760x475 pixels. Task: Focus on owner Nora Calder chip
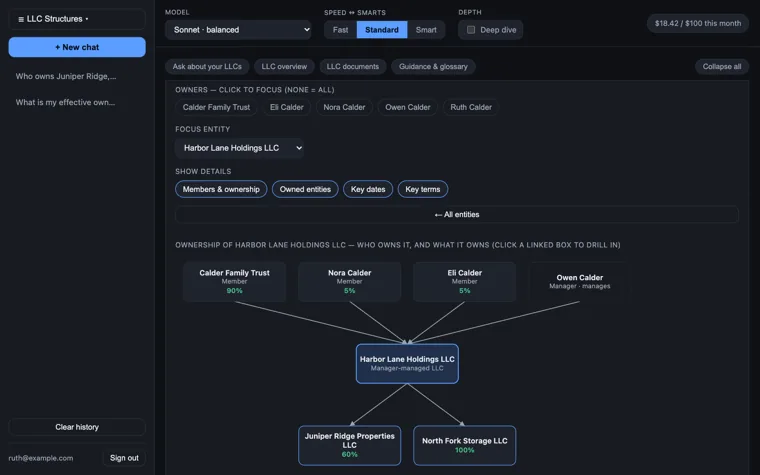pyautogui.click(x=344, y=107)
